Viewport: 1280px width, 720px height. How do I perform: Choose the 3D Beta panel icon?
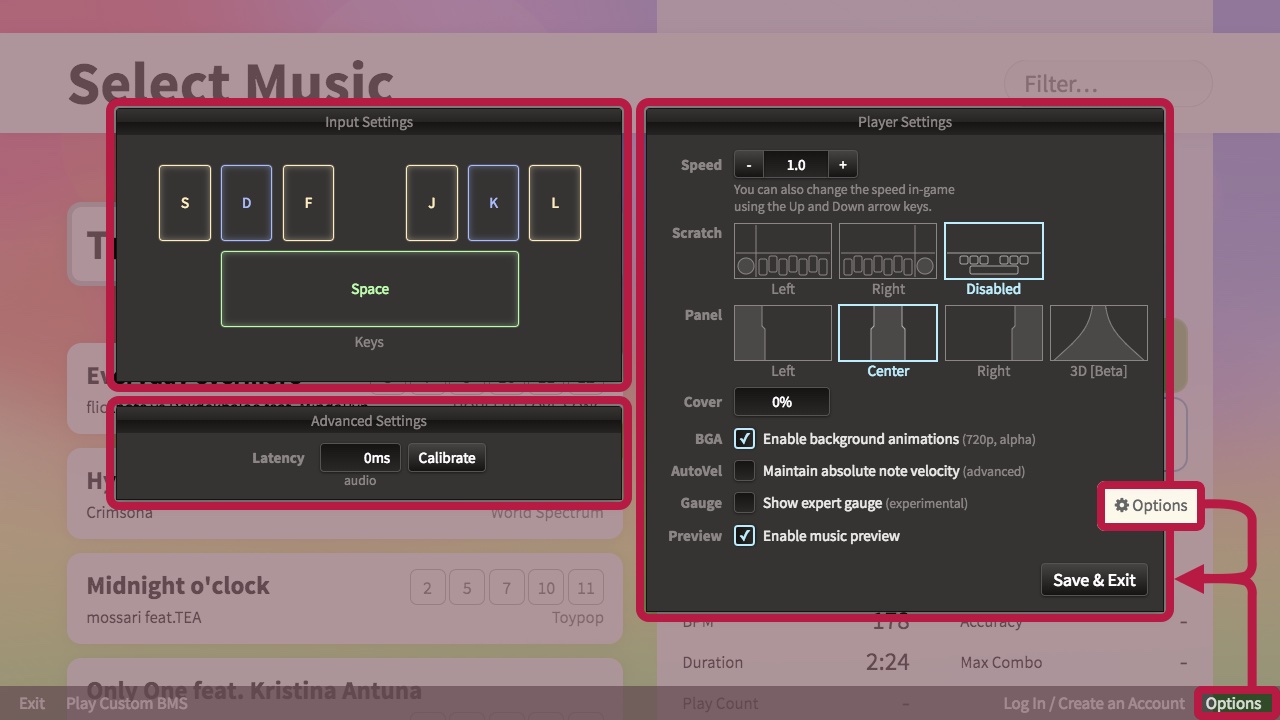pos(1098,333)
